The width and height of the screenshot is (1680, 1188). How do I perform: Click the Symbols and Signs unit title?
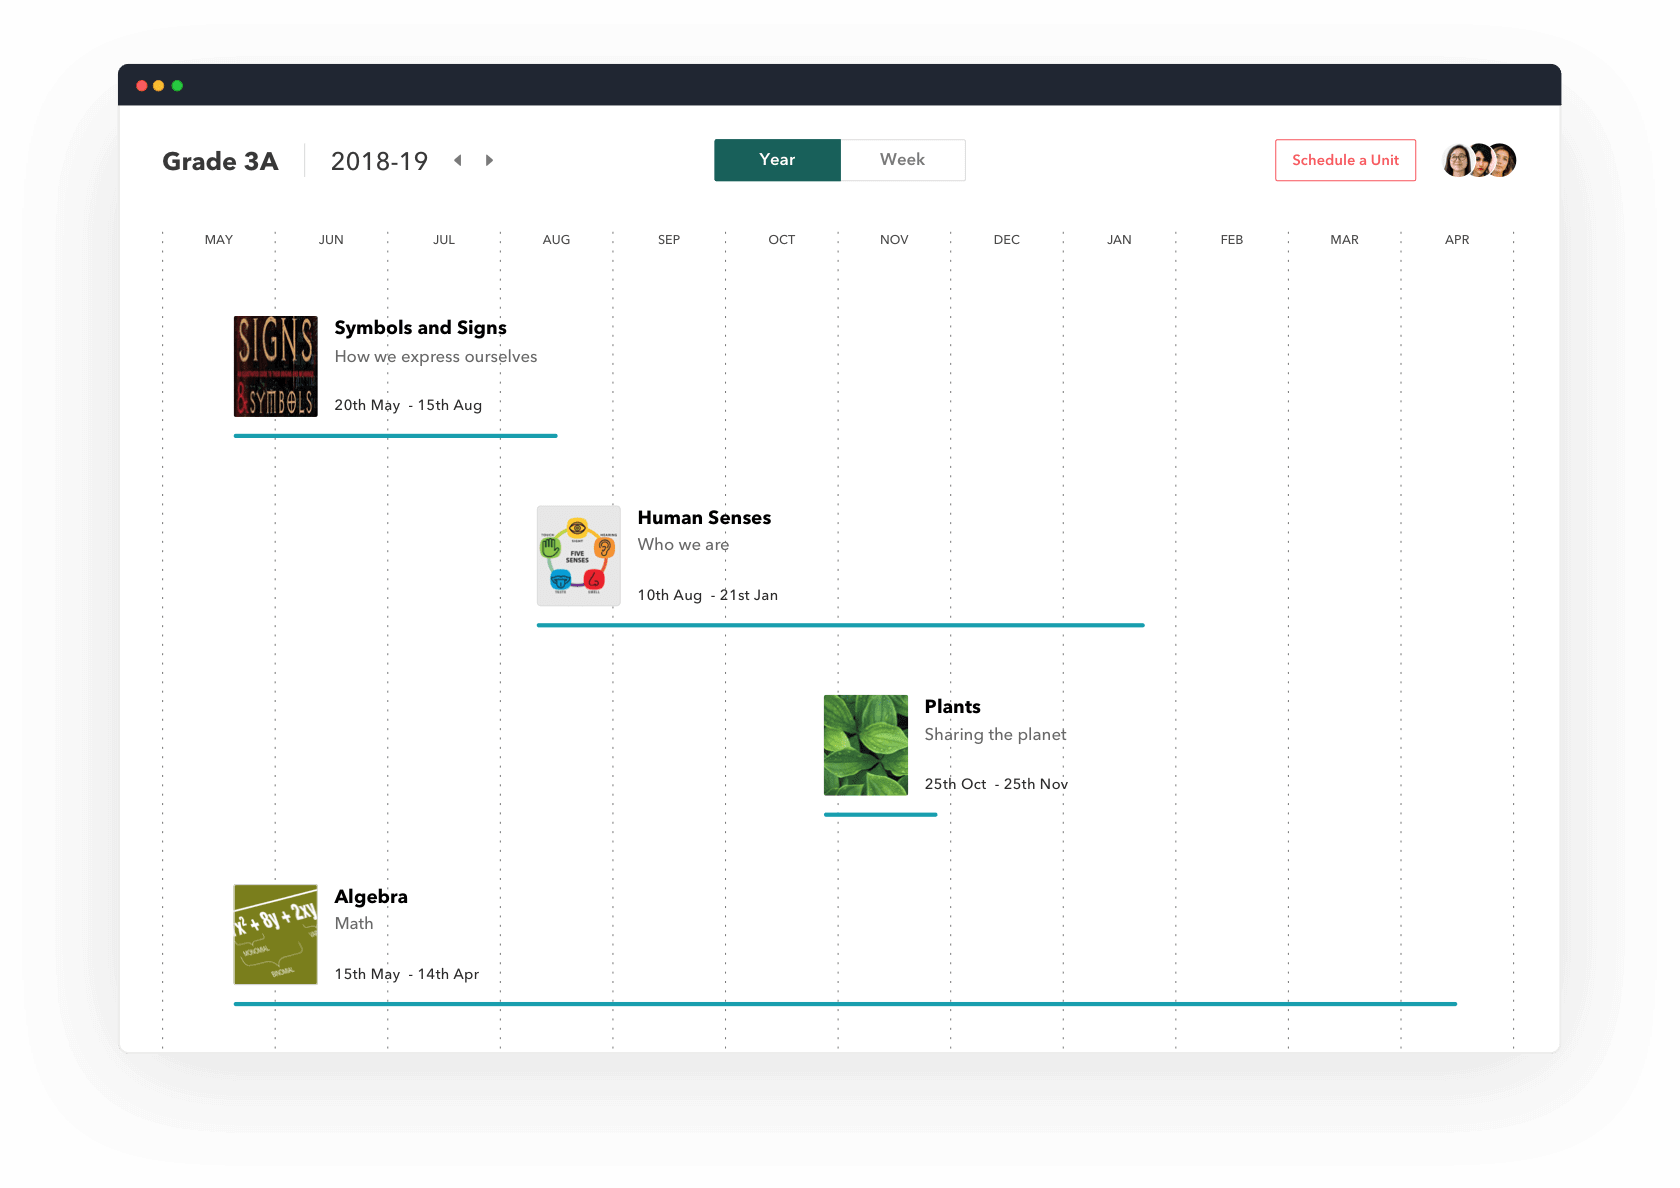click(420, 328)
